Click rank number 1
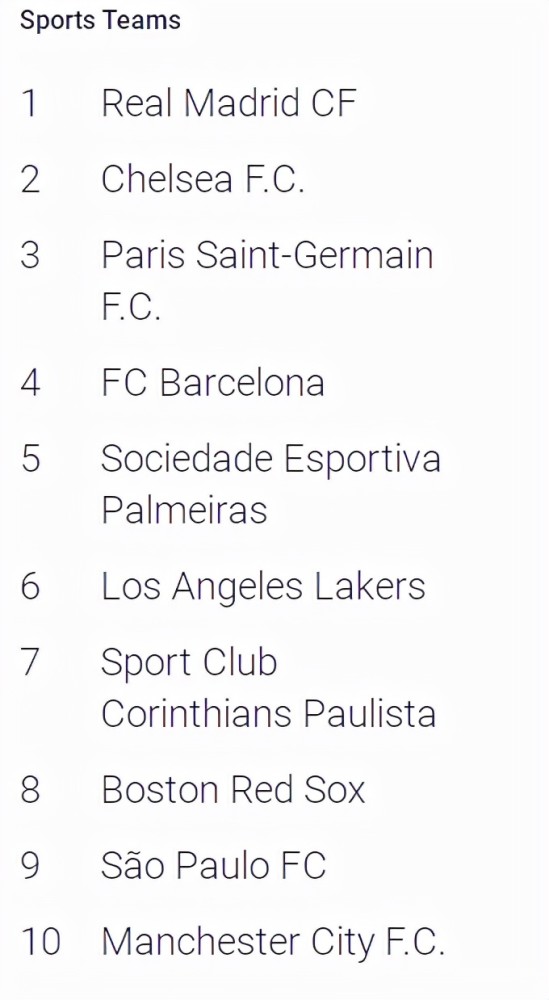This screenshot has width=549, height=1000. point(29,103)
